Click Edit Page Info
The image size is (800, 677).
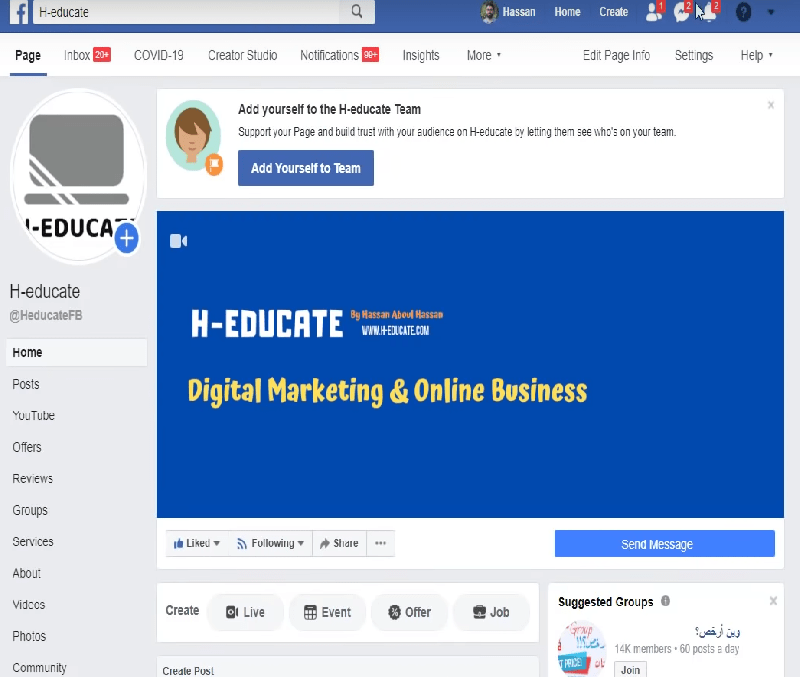point(616,55)
